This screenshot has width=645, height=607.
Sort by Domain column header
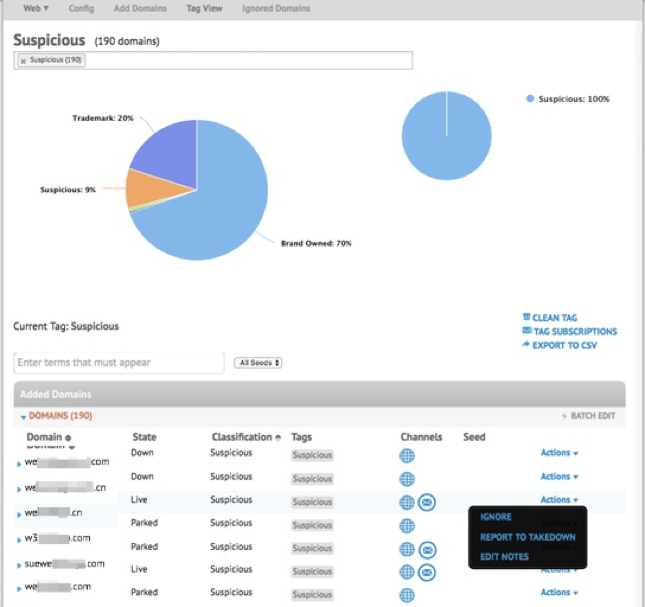(x=49, y=437)
